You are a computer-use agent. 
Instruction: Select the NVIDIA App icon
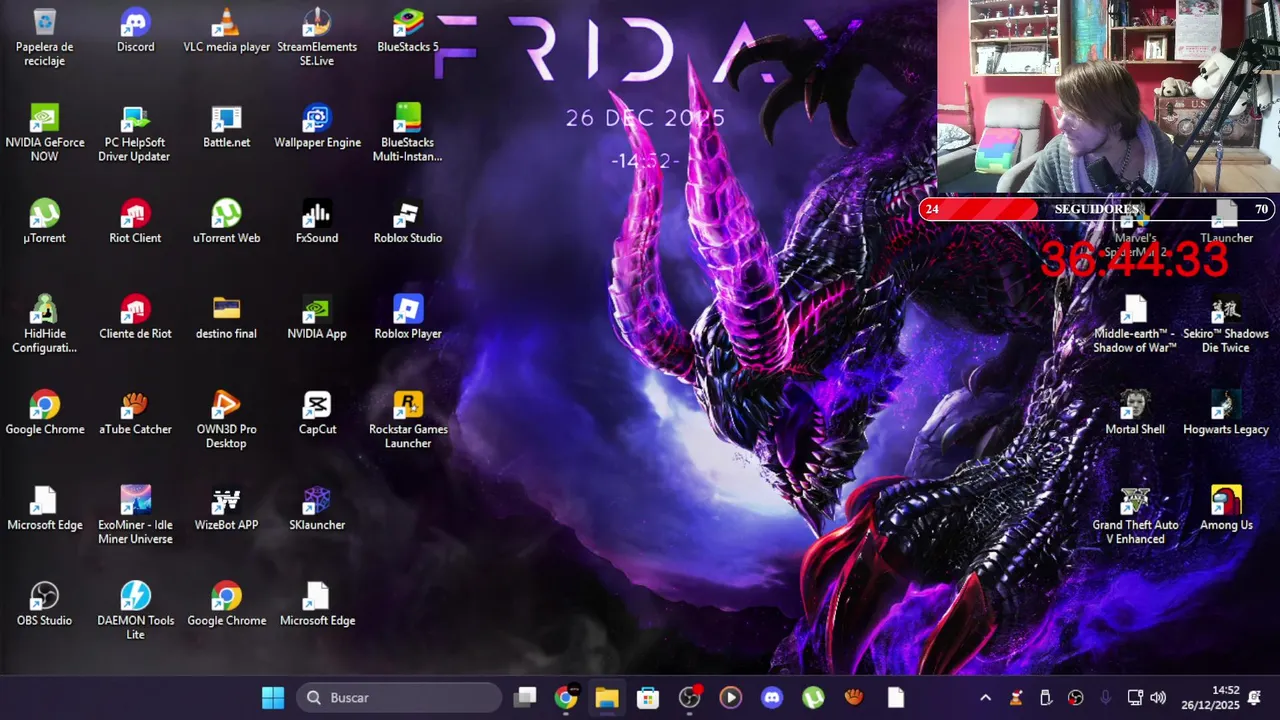point(317,317)
